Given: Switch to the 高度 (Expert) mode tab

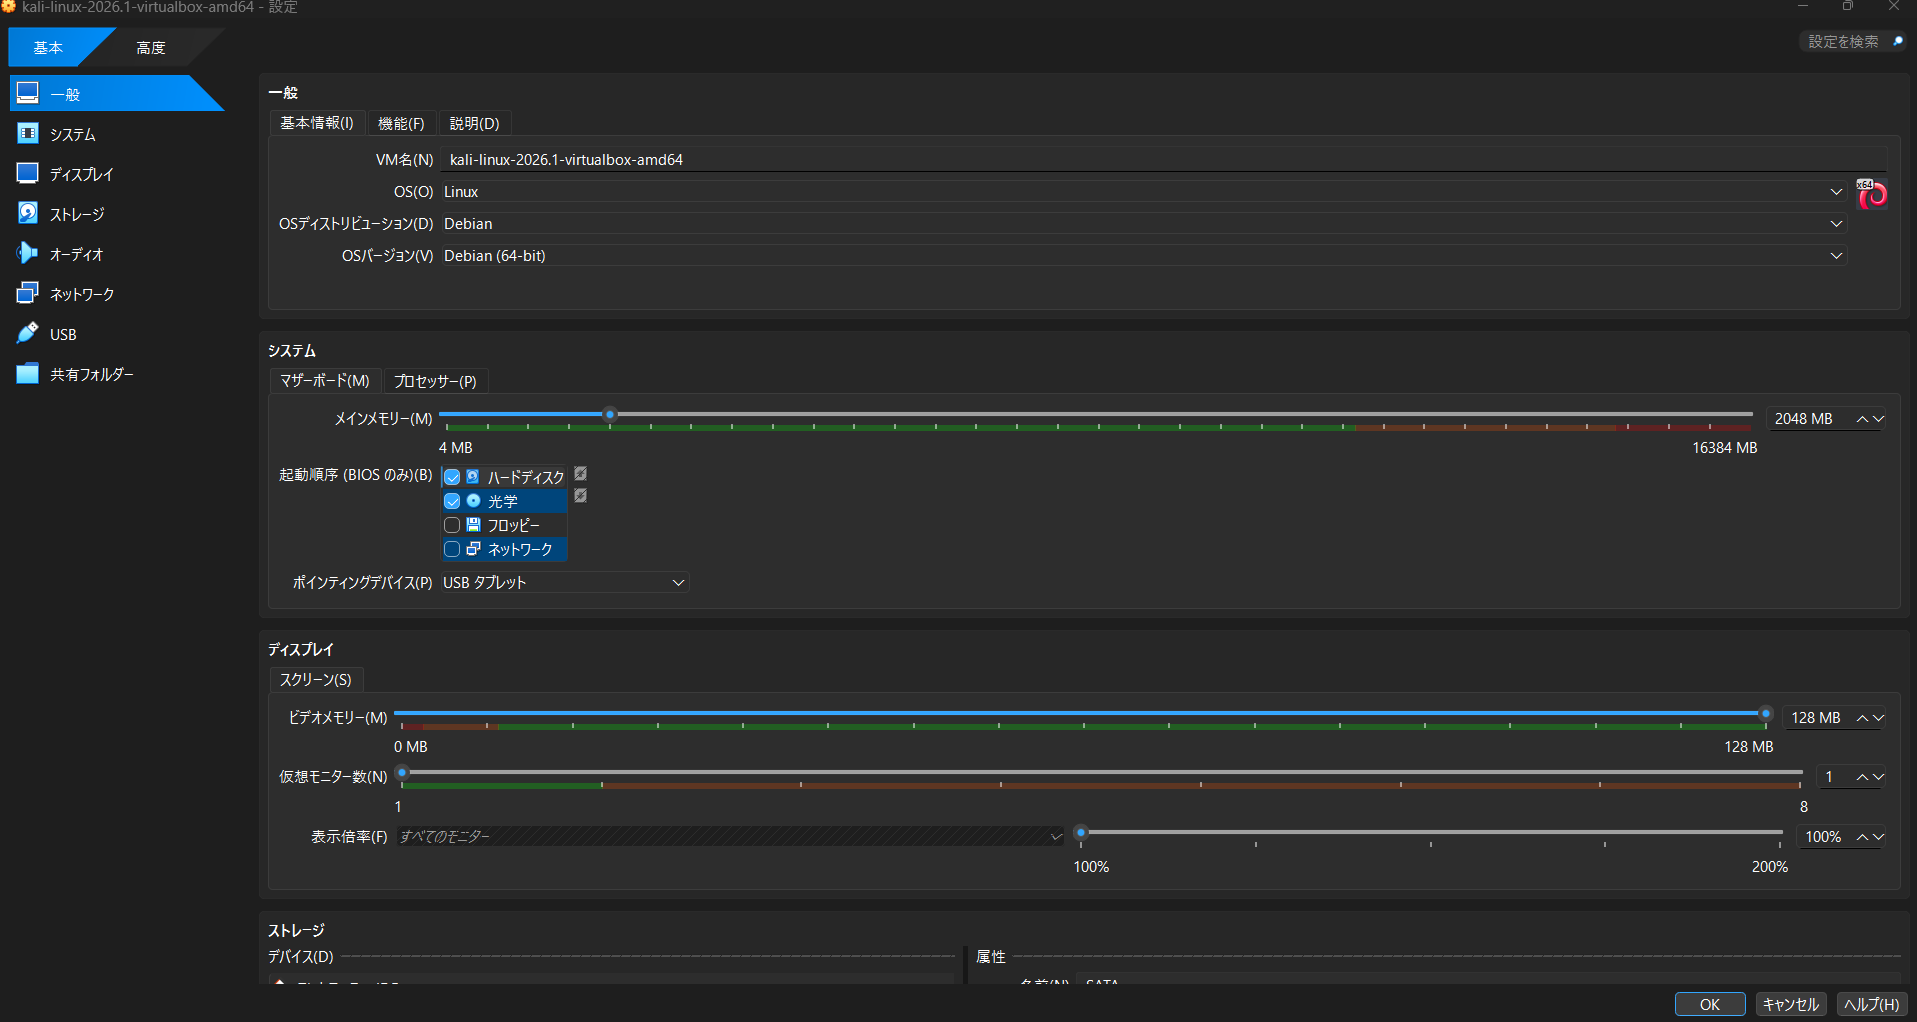Looking at the screenshot, I should point(151,47).
